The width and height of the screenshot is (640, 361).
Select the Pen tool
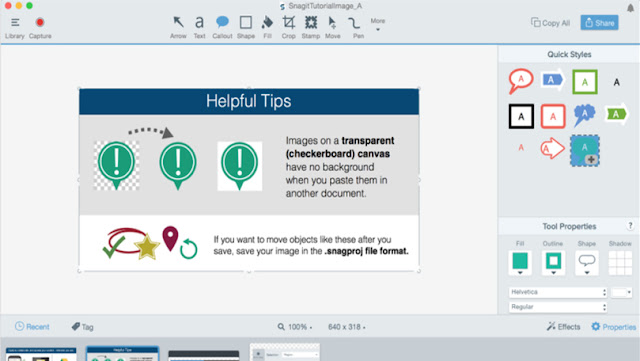[x=358, y=28]
